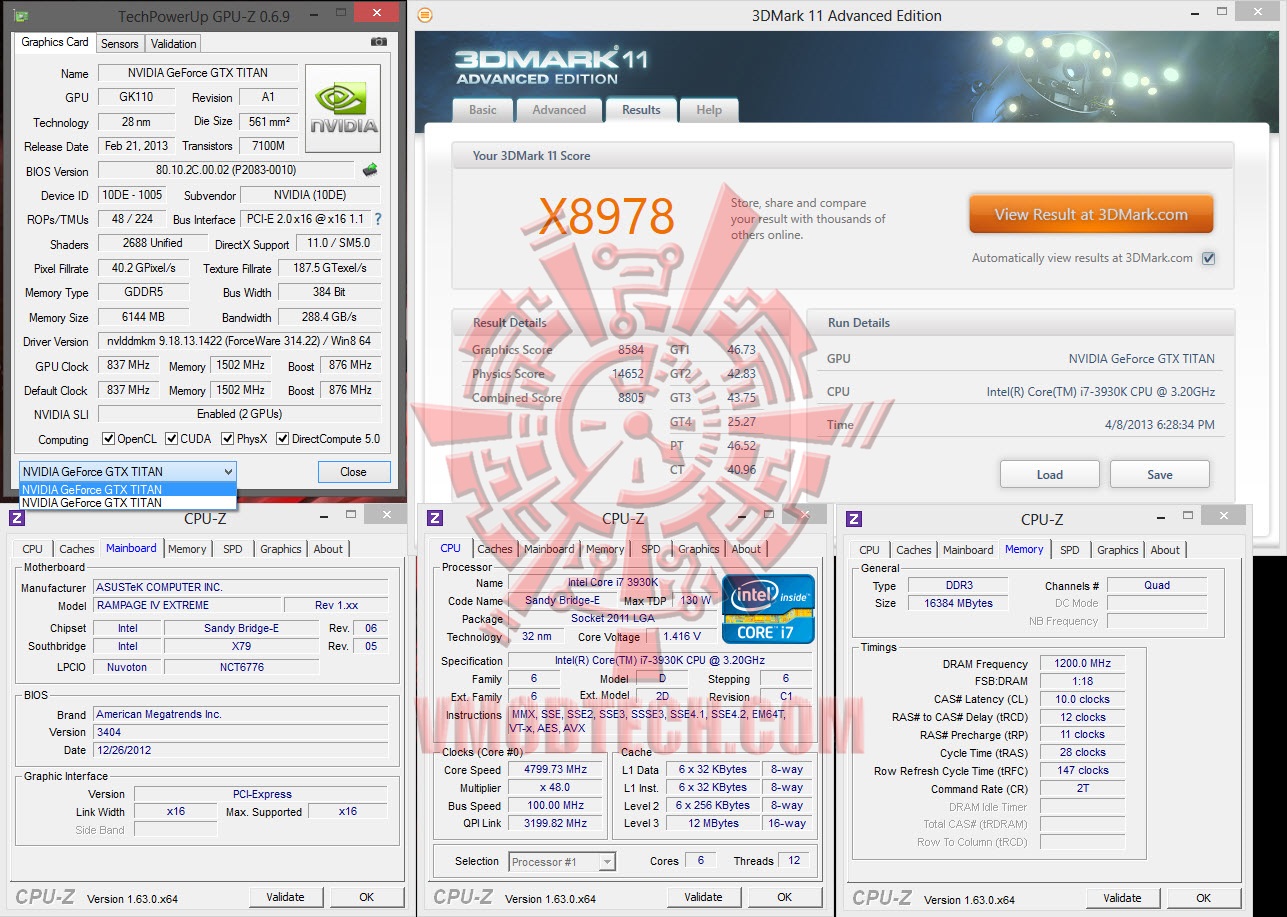
Task: Click the 3DMark 11 orange title bar icon
Action: point(425,15)
